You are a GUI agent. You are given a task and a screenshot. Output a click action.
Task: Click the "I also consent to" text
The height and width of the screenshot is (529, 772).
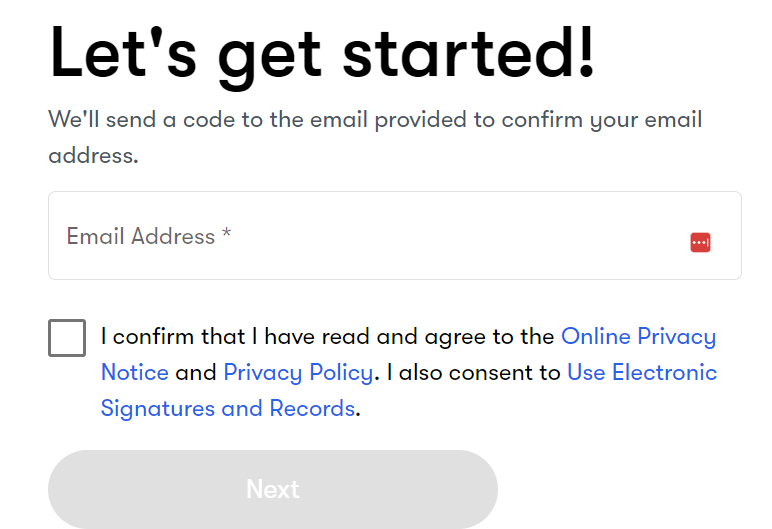pos(473,373)
